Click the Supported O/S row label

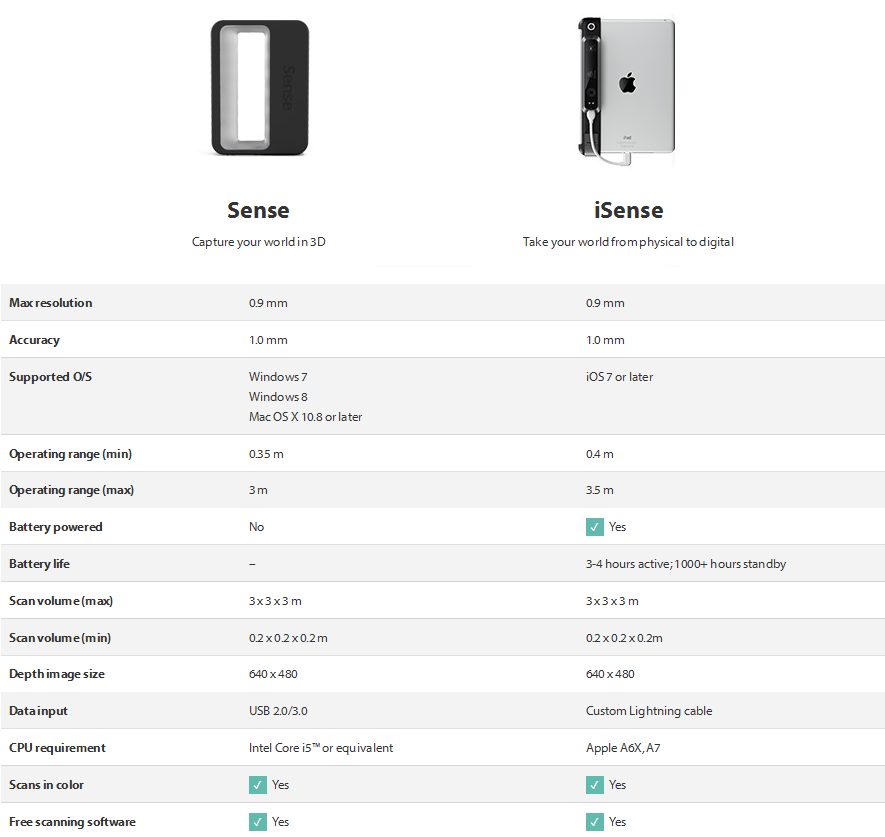coord(50,376)
